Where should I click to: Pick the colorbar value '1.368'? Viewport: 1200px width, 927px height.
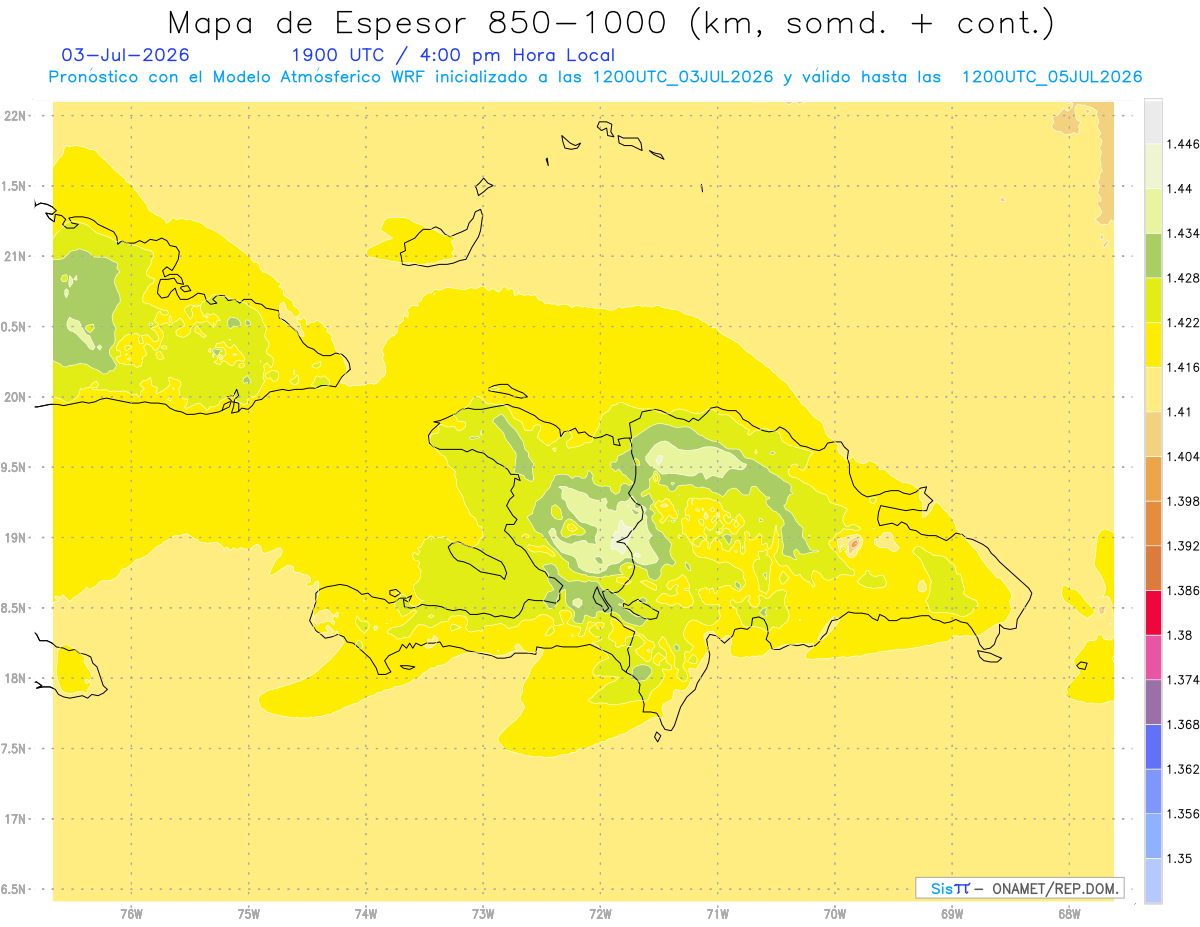tap(1184, 724)
